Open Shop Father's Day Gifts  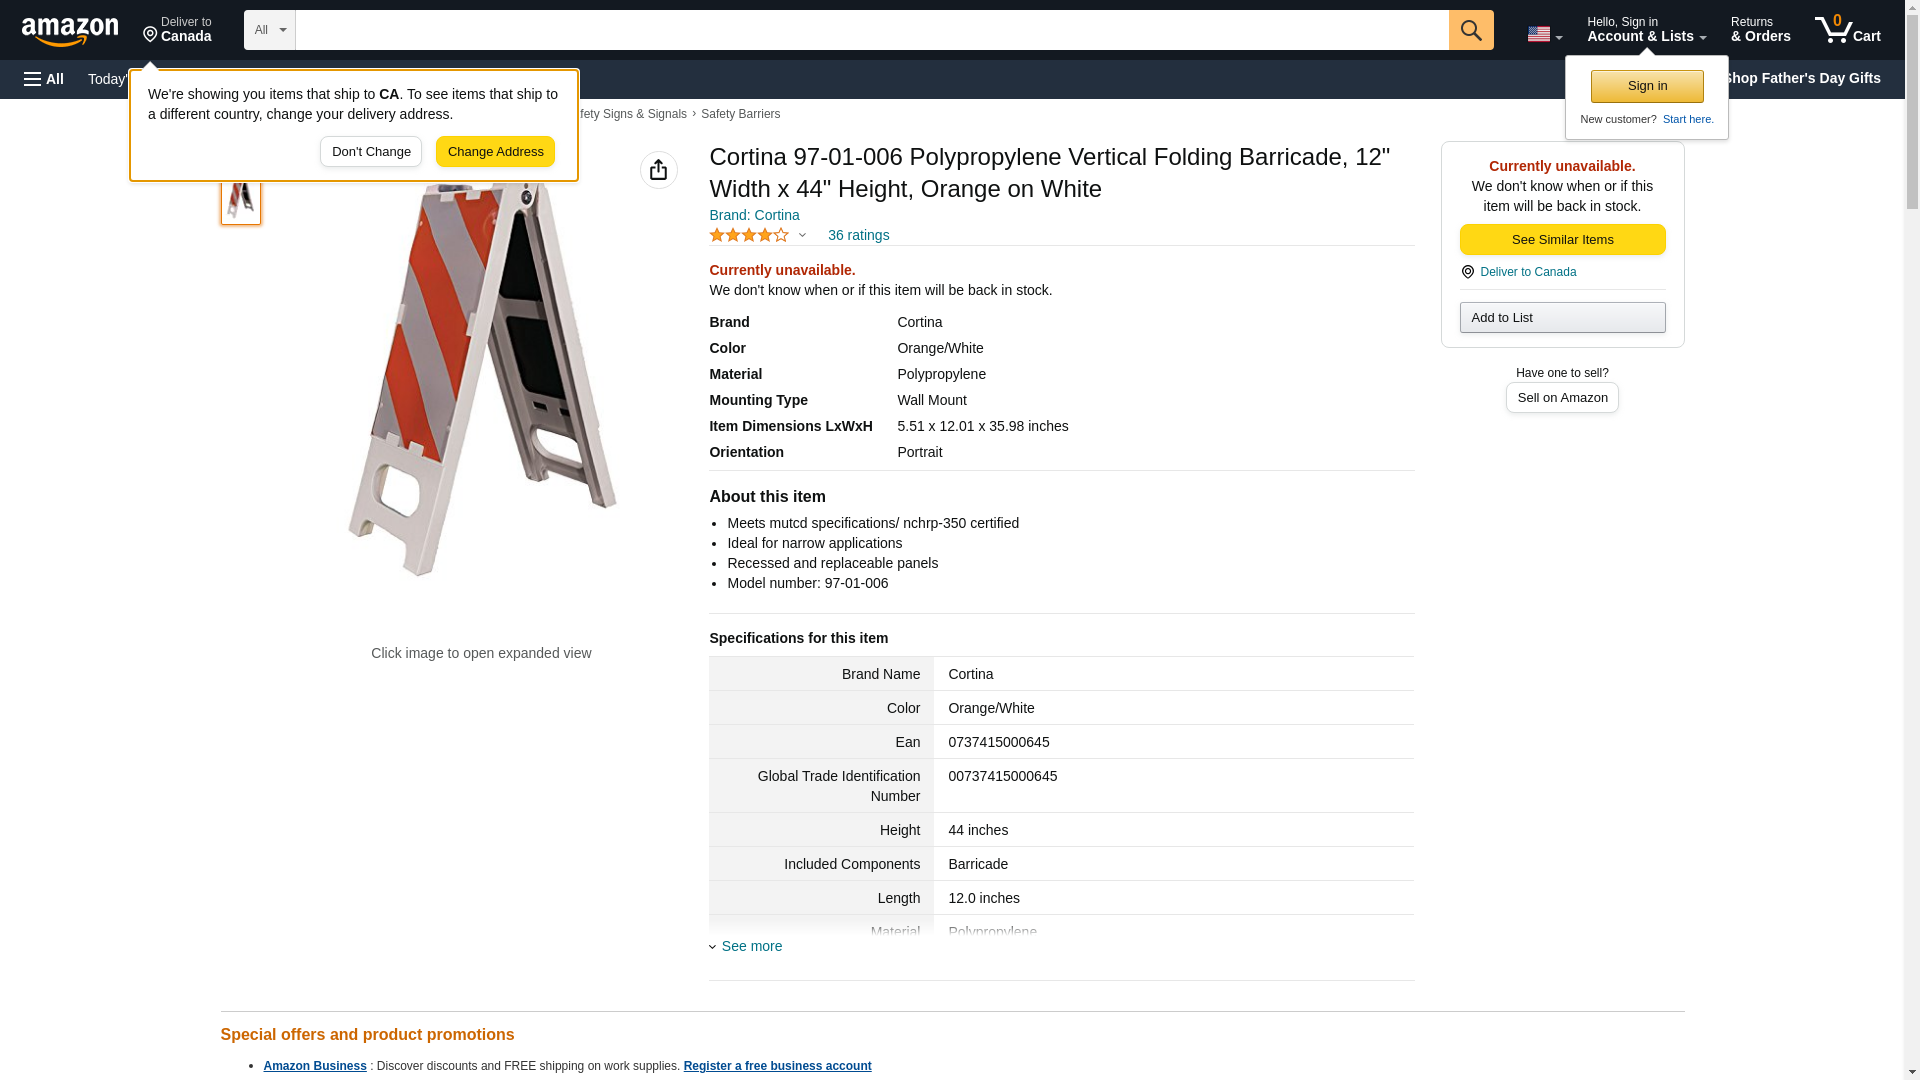(1801, 78)
